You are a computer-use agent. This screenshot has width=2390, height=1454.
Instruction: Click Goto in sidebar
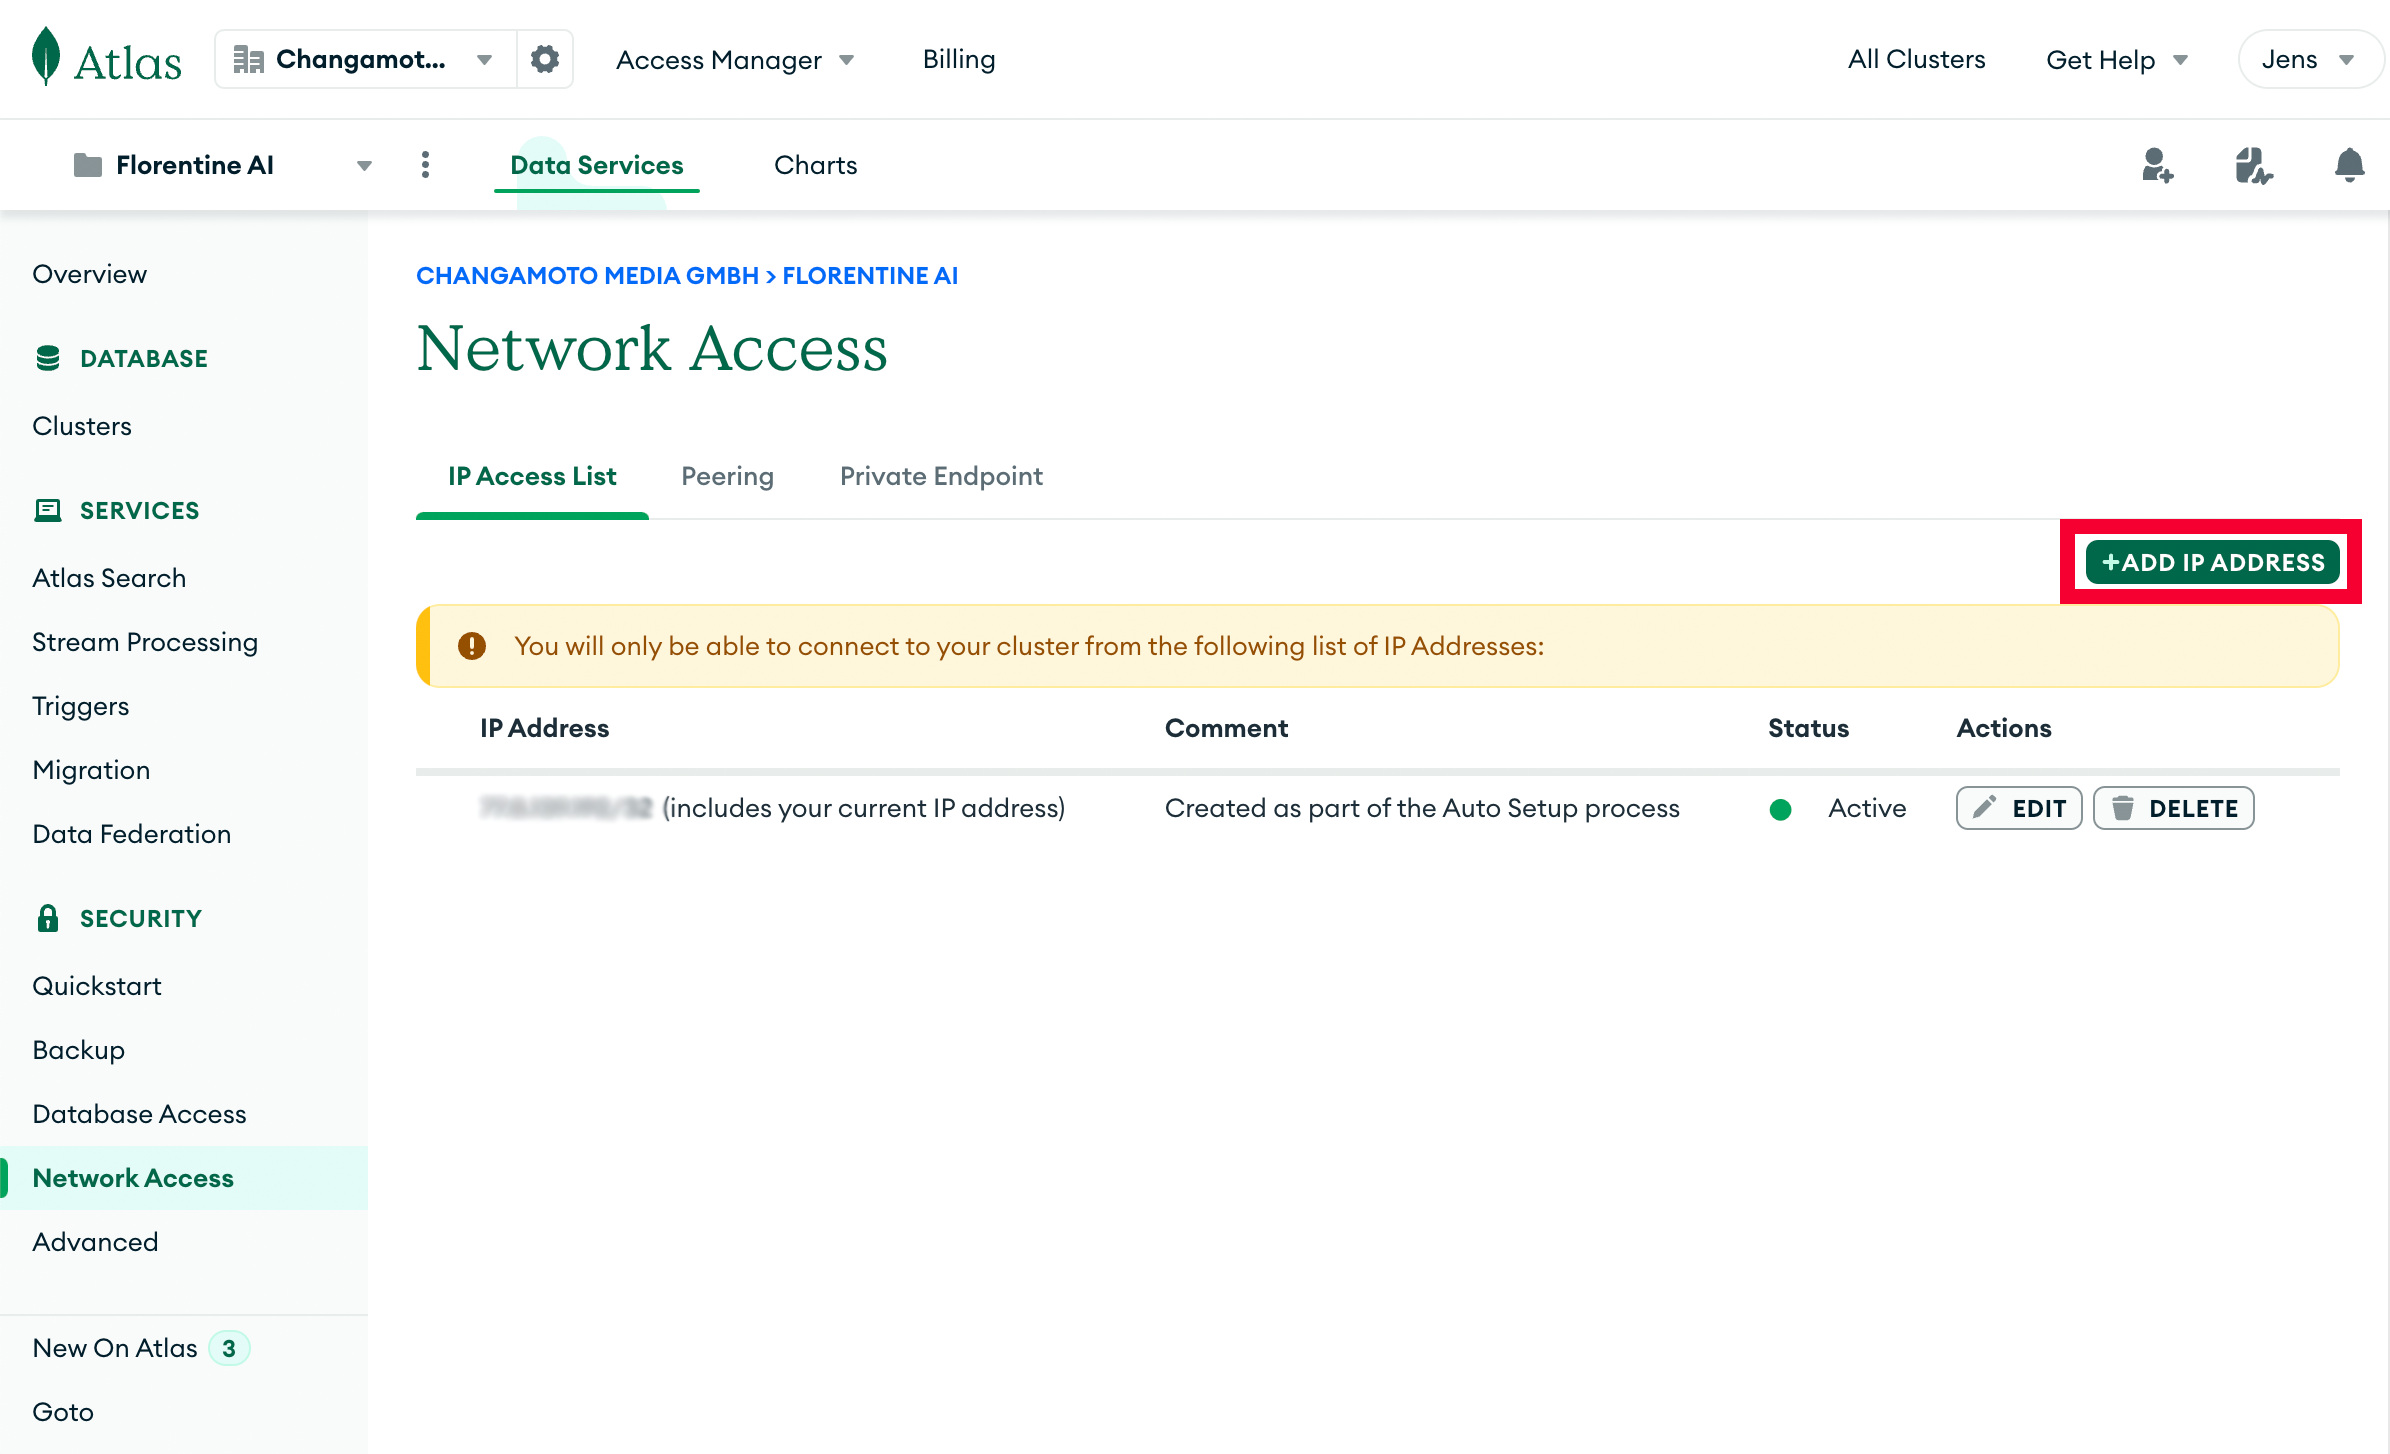pyautogui.click(x=62, y=1412)
